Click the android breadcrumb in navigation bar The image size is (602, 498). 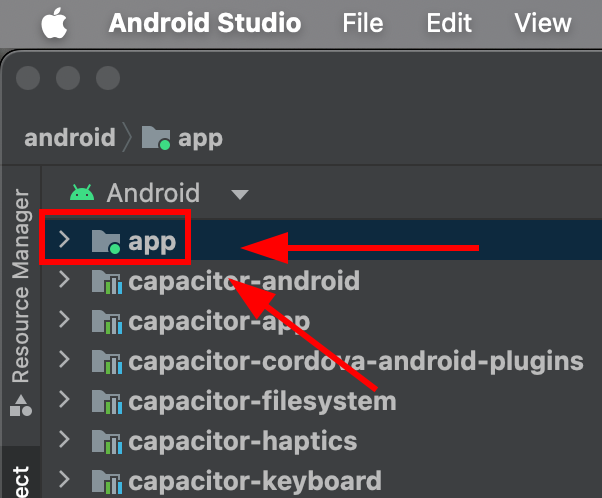(69, 137)
